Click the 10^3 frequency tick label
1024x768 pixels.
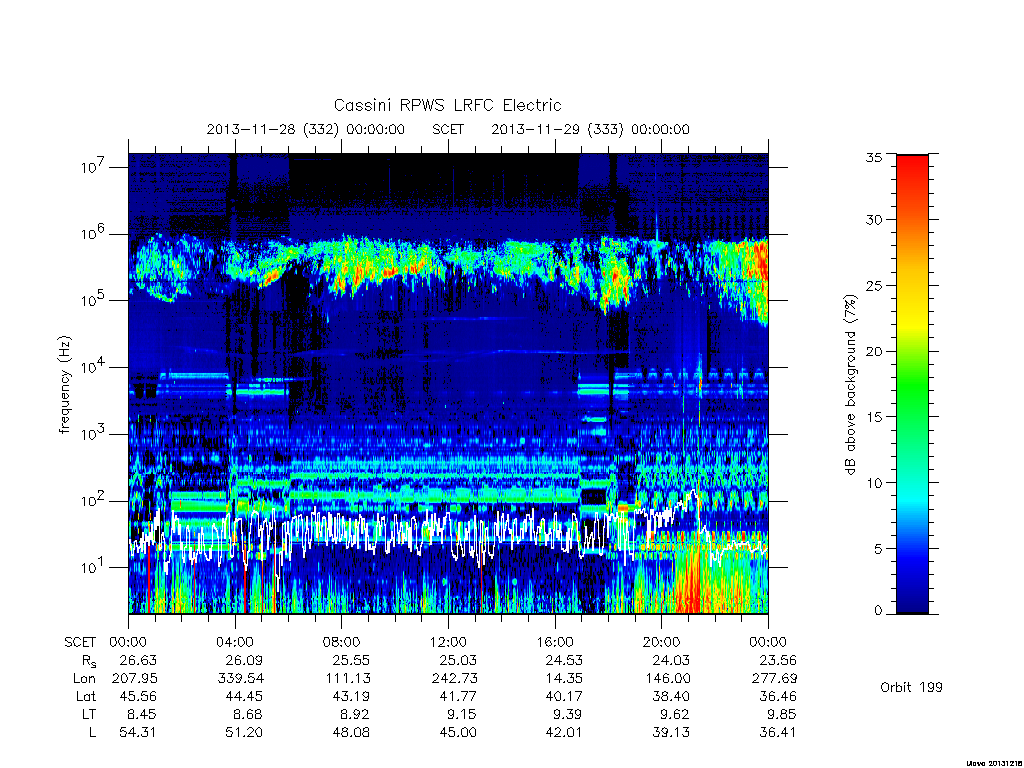point(91,434)
